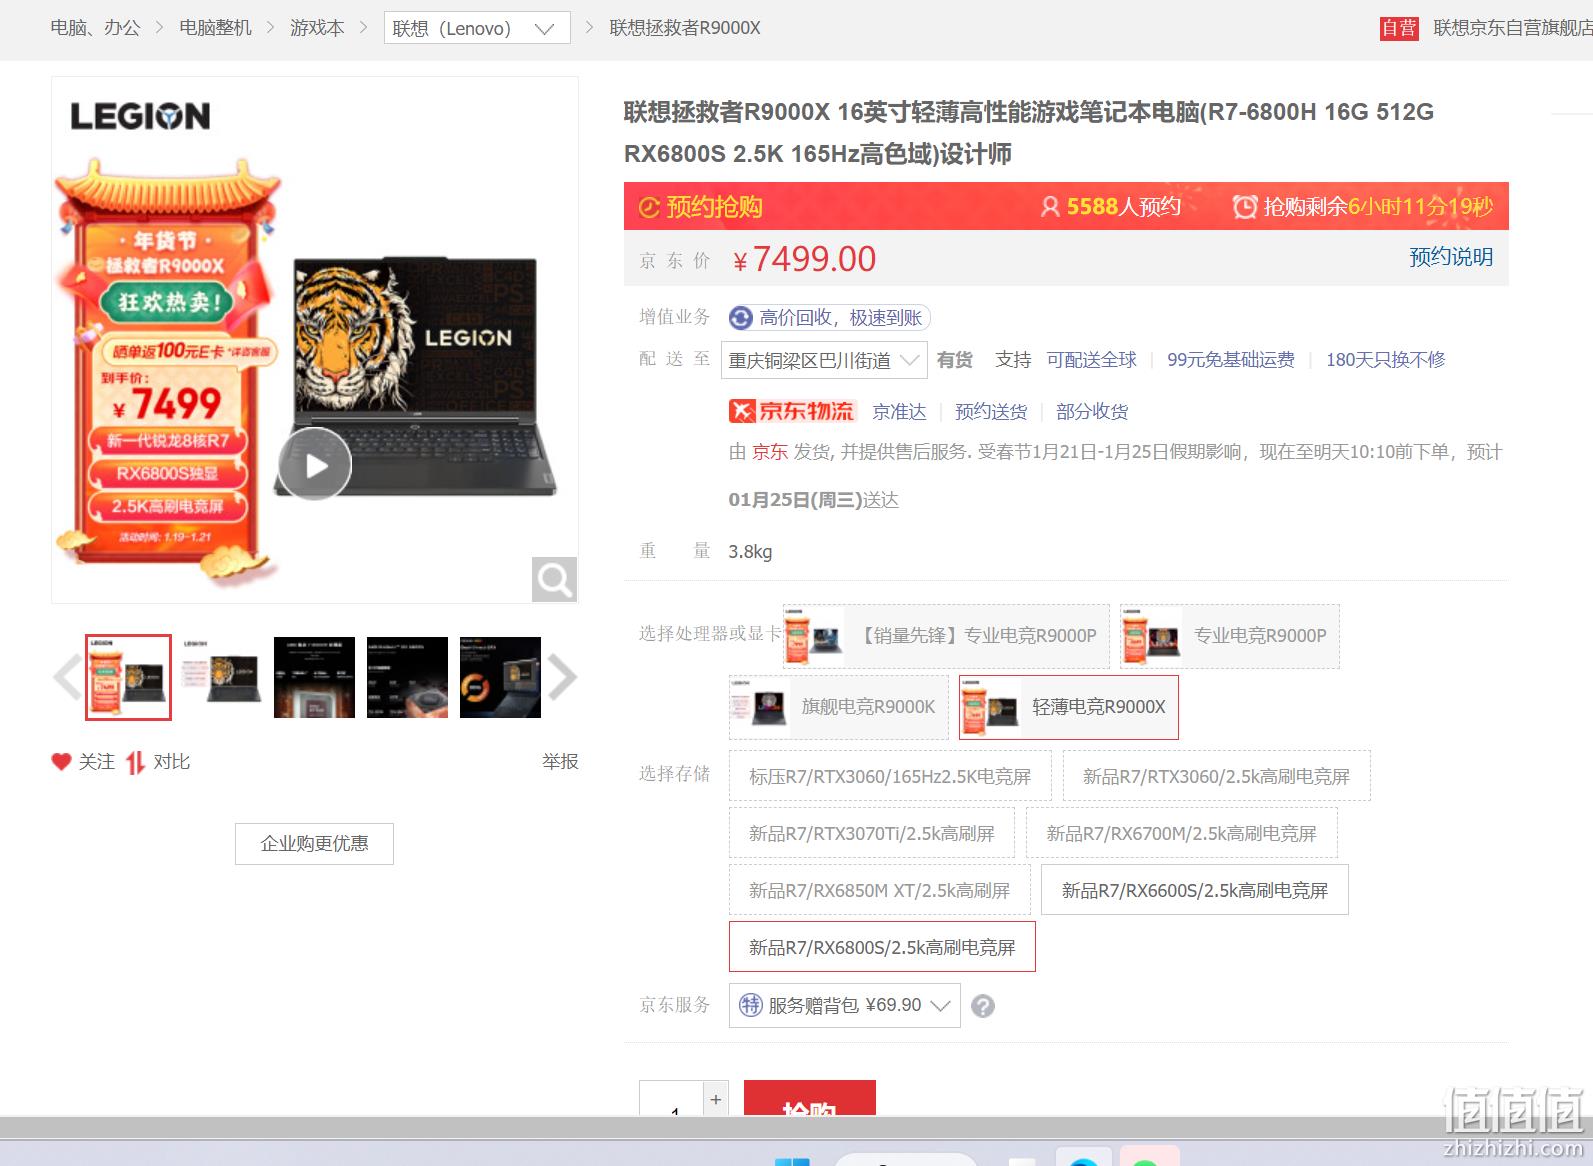Viewport: 1593px width, 1166px height.
Task: Click the LEGION logo on product image
Action: pyautogui.click(x=140, y=116)
